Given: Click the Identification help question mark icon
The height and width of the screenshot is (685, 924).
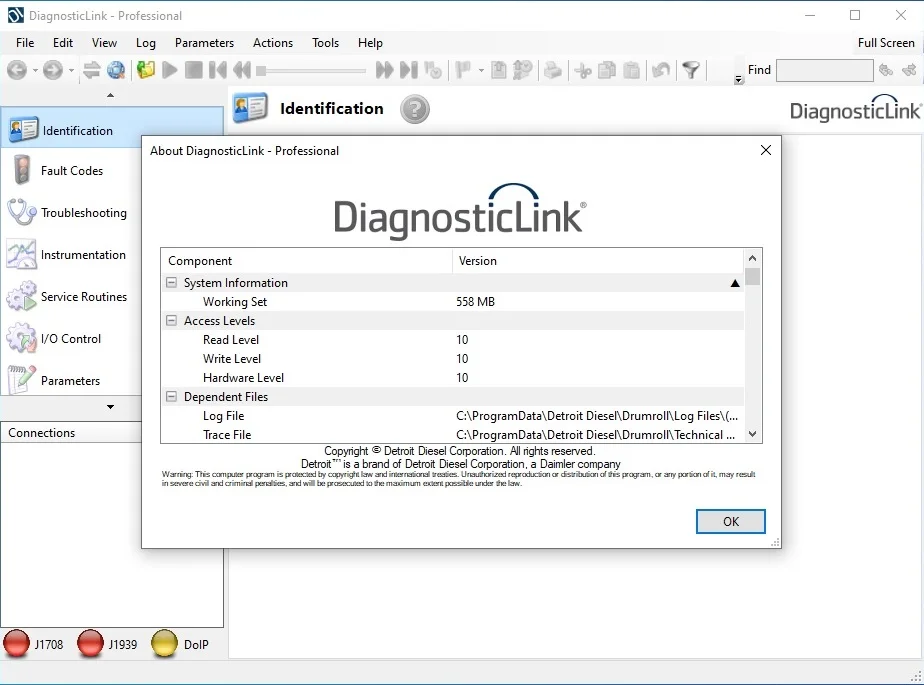Looking at the screenshot, I should coord(415,109).
